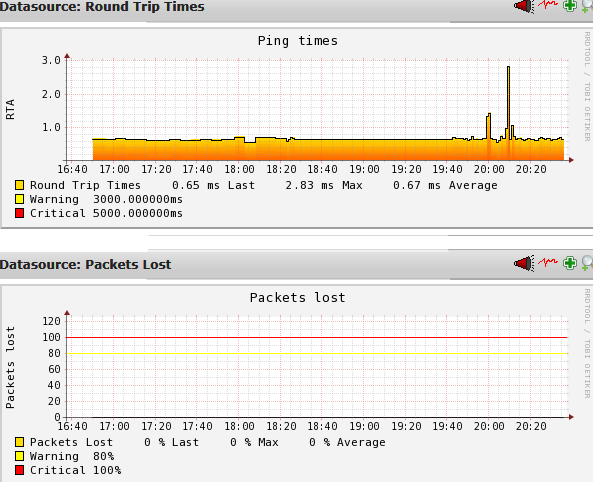
Task: Click the red Critical 100% legend swatch
Action: (x=19, y=470)
